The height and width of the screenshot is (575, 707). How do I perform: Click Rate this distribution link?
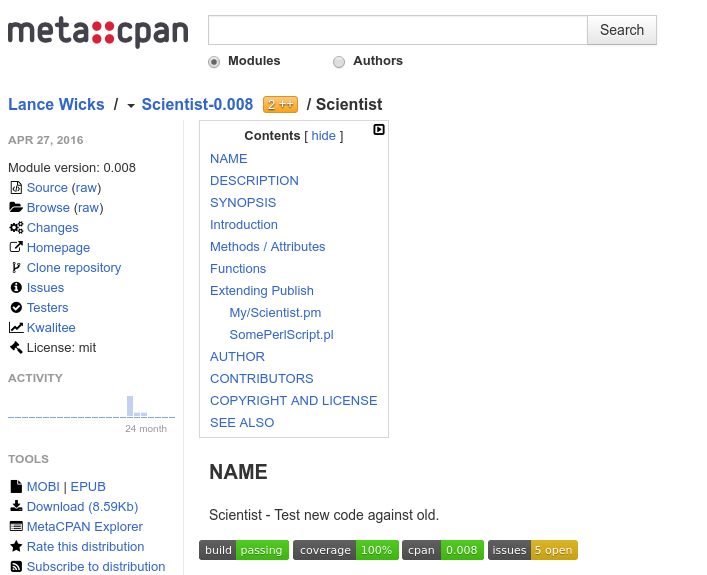point(86,547)
